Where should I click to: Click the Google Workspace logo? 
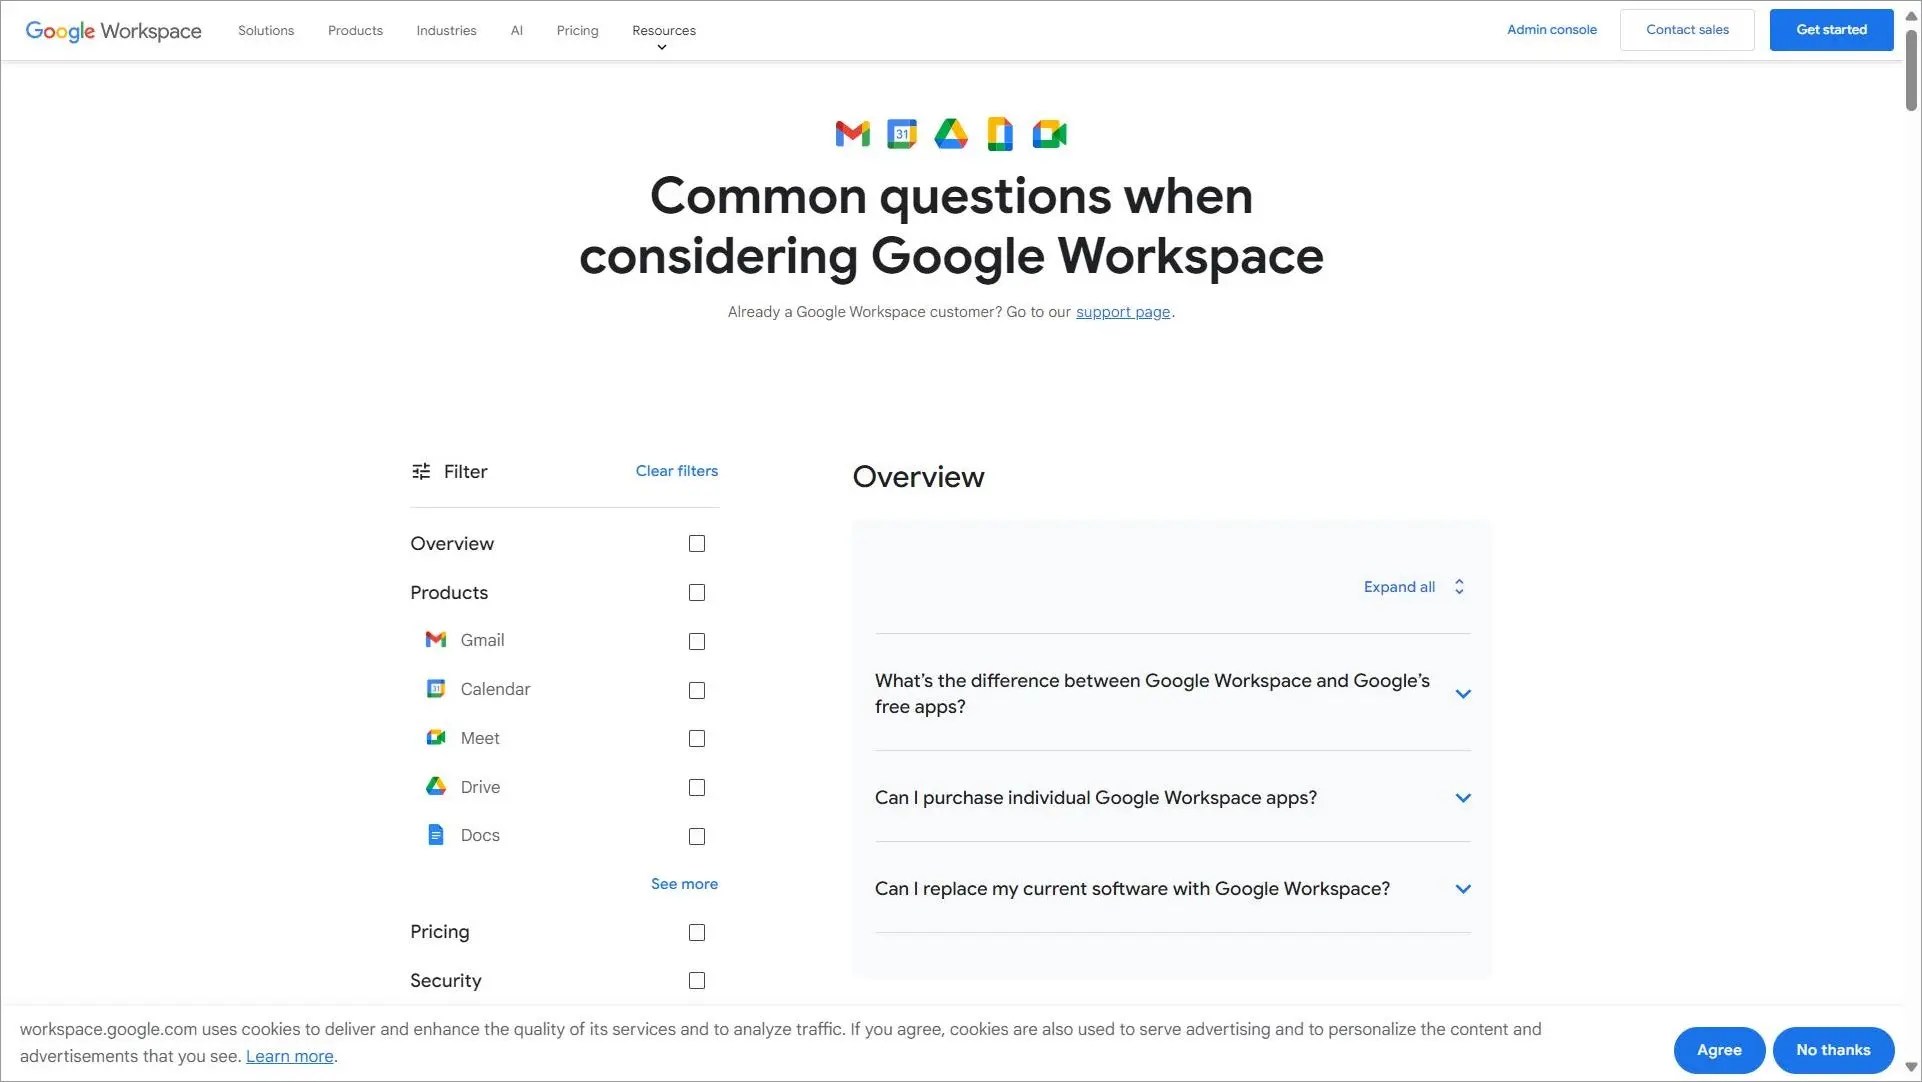click(113, 31)
